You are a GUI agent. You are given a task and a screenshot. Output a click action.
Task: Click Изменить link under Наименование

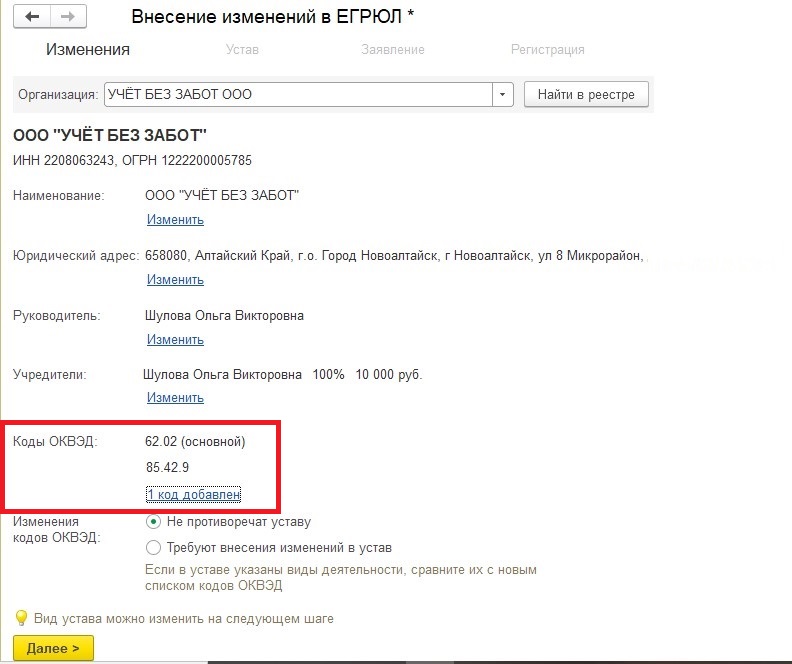(x=175, y=220)
